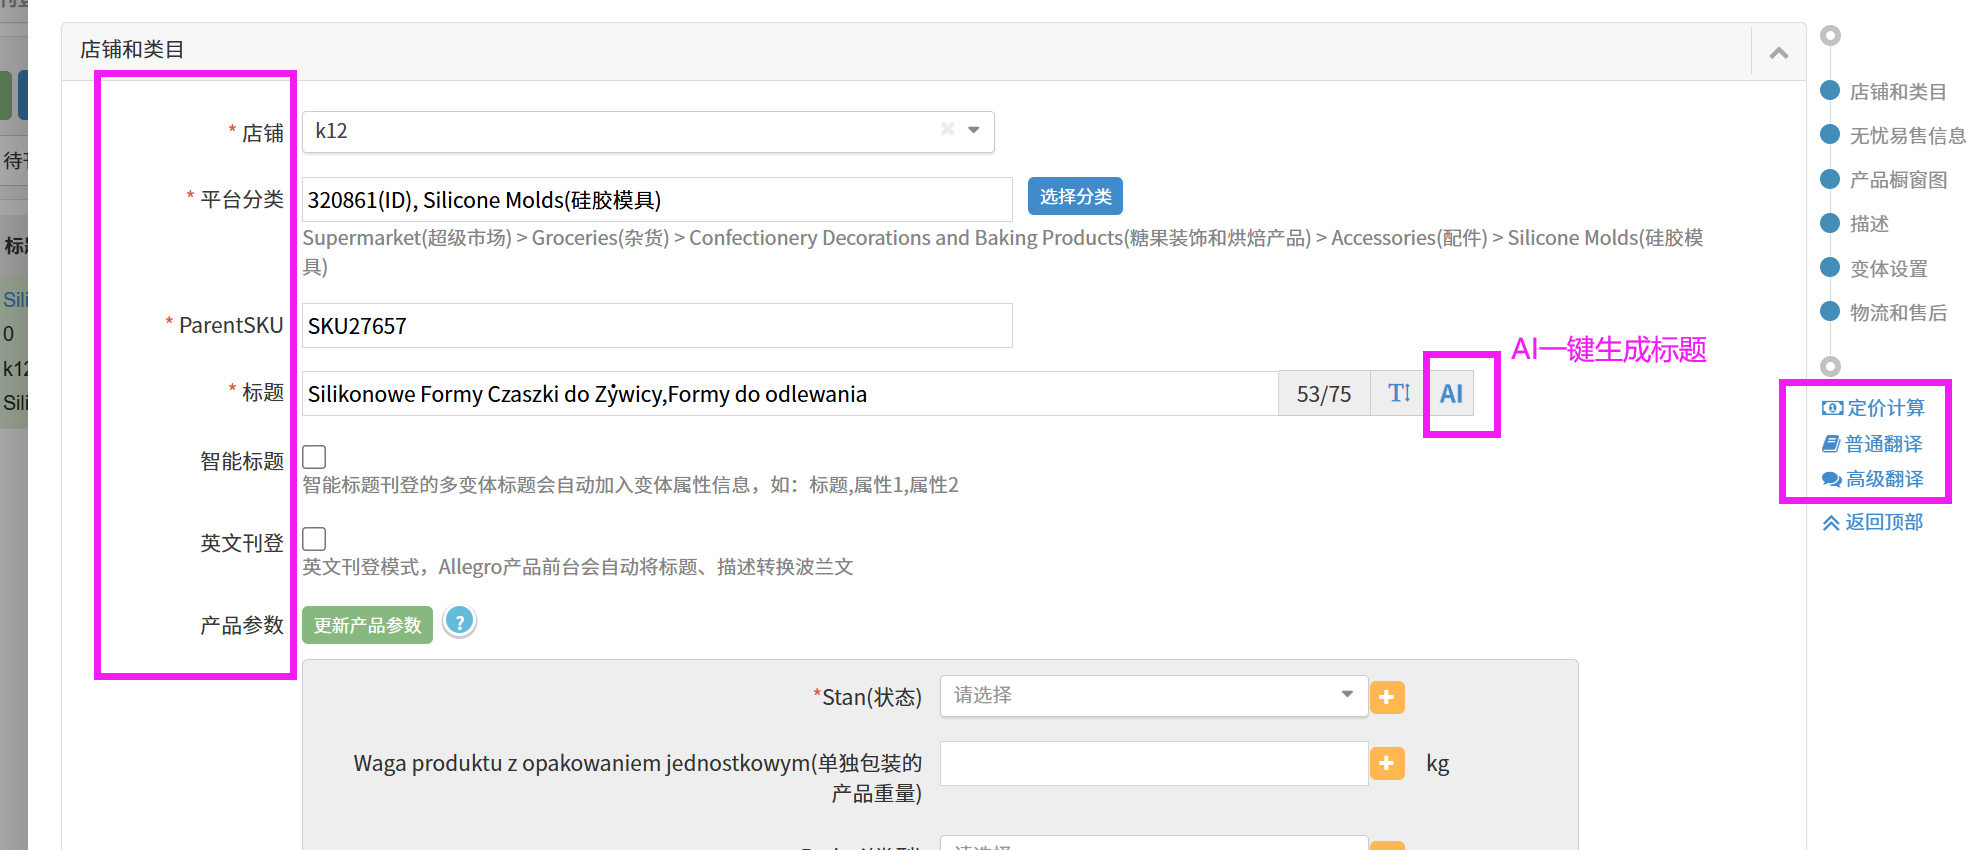1972x850 pixels.
Task: Click the 普通翻译 link
Action: coord(1873,444)
